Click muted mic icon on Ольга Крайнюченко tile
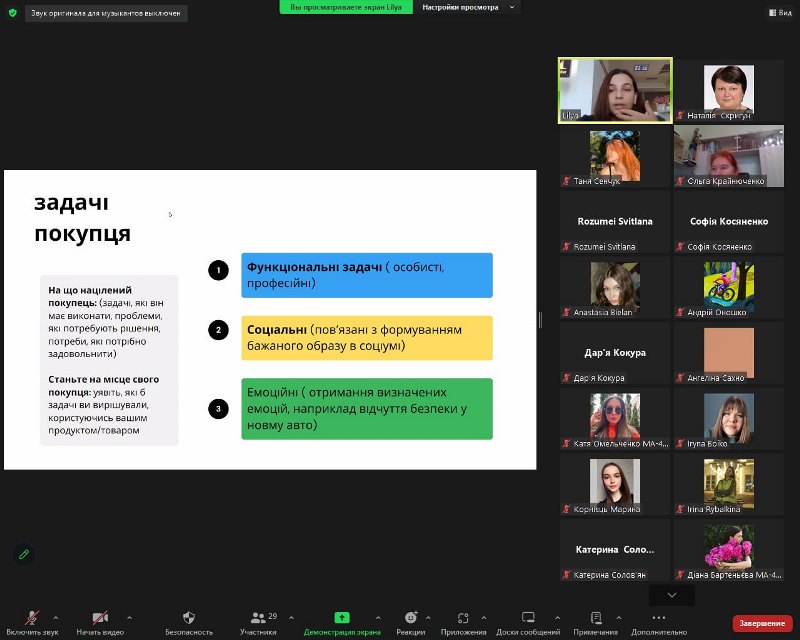 [x=680, y=181]
